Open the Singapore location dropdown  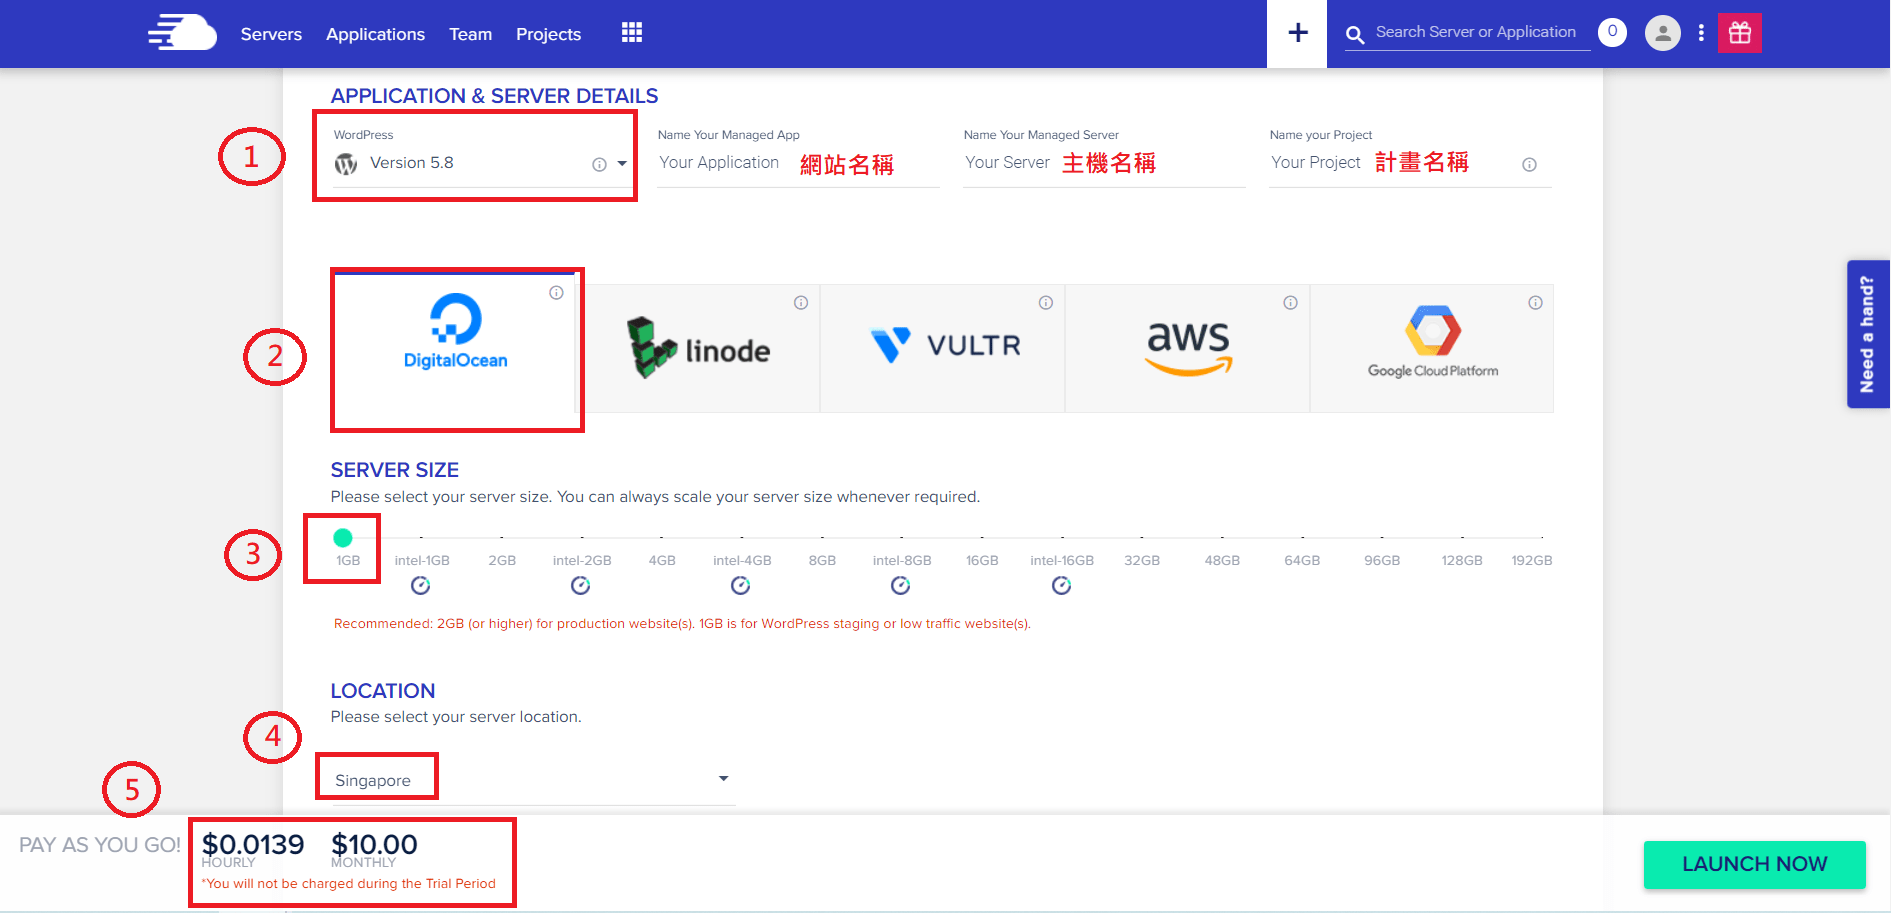coord(533,780)
